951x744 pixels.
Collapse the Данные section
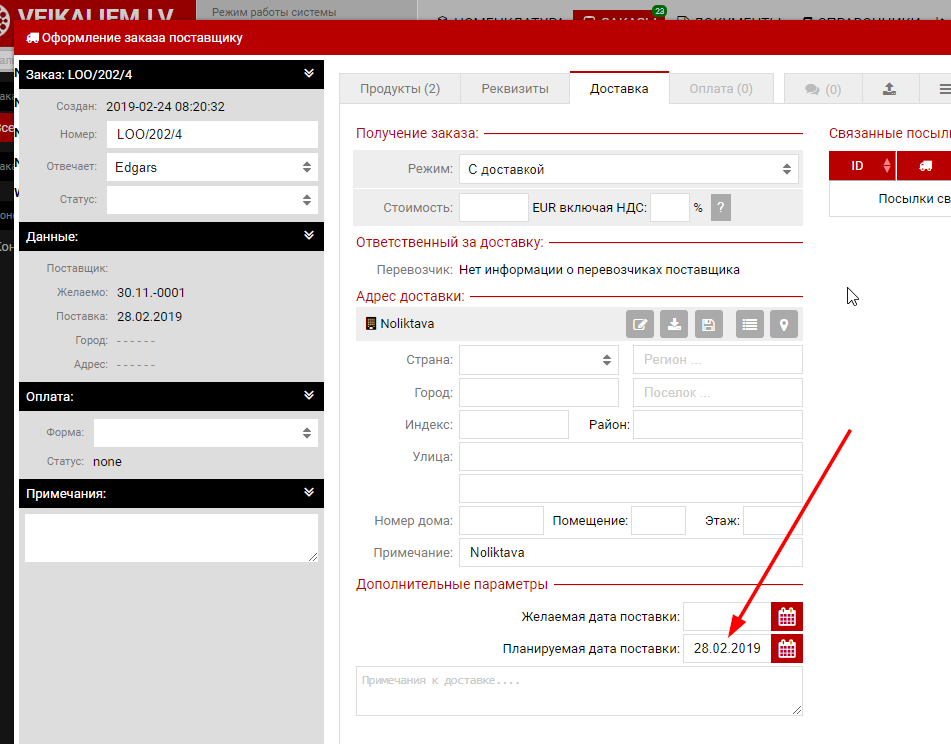click(x=309, y=236)
